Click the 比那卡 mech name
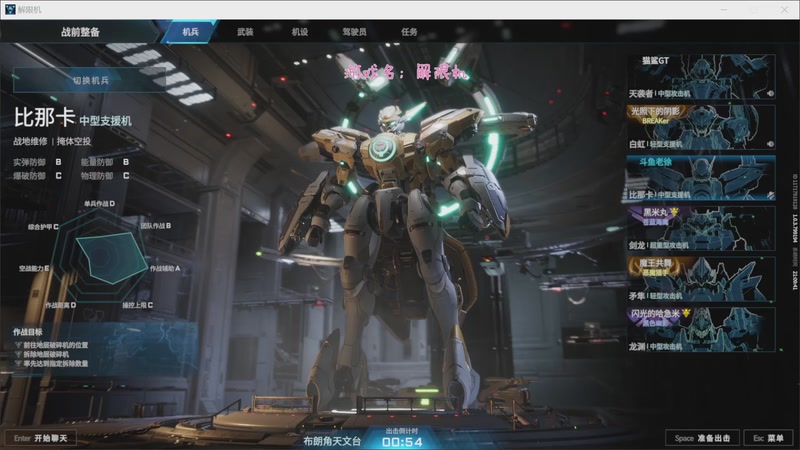This screenshot has width=800, height=450. tap(44, 117)
